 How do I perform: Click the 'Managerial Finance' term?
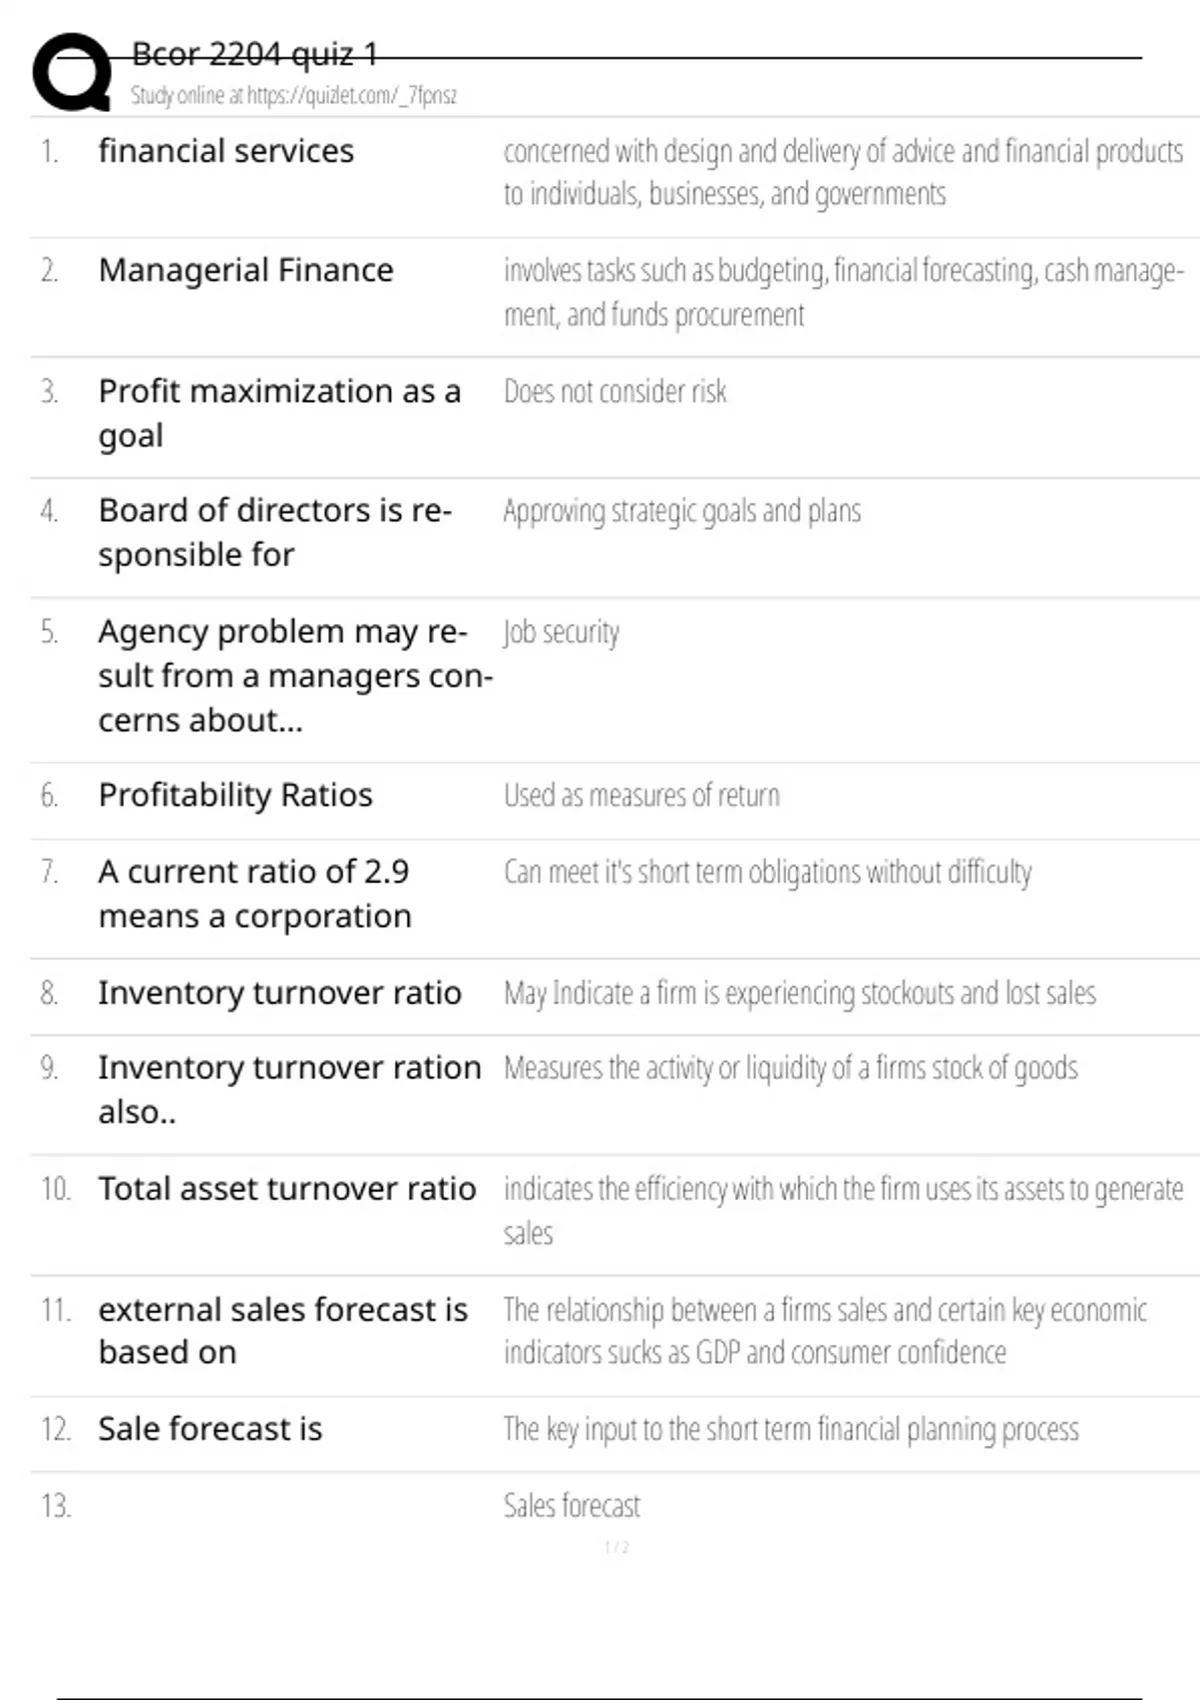[x=246, y=270]
